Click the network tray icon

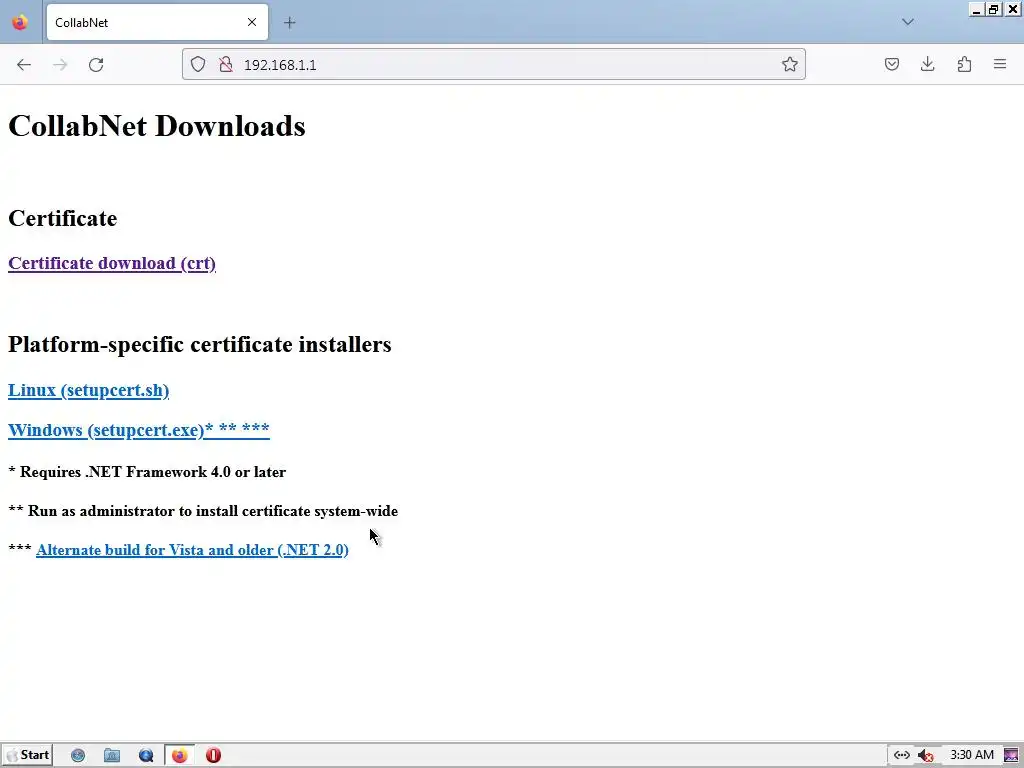[902, 755]
